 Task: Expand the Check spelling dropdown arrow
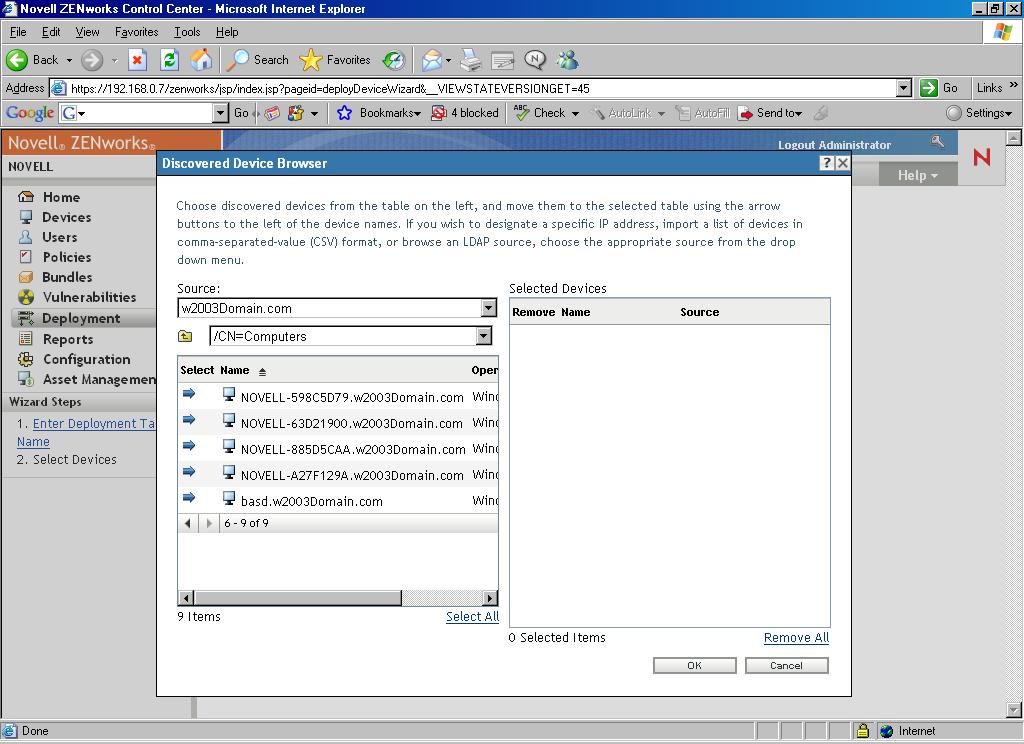click(x=575, y=114)
